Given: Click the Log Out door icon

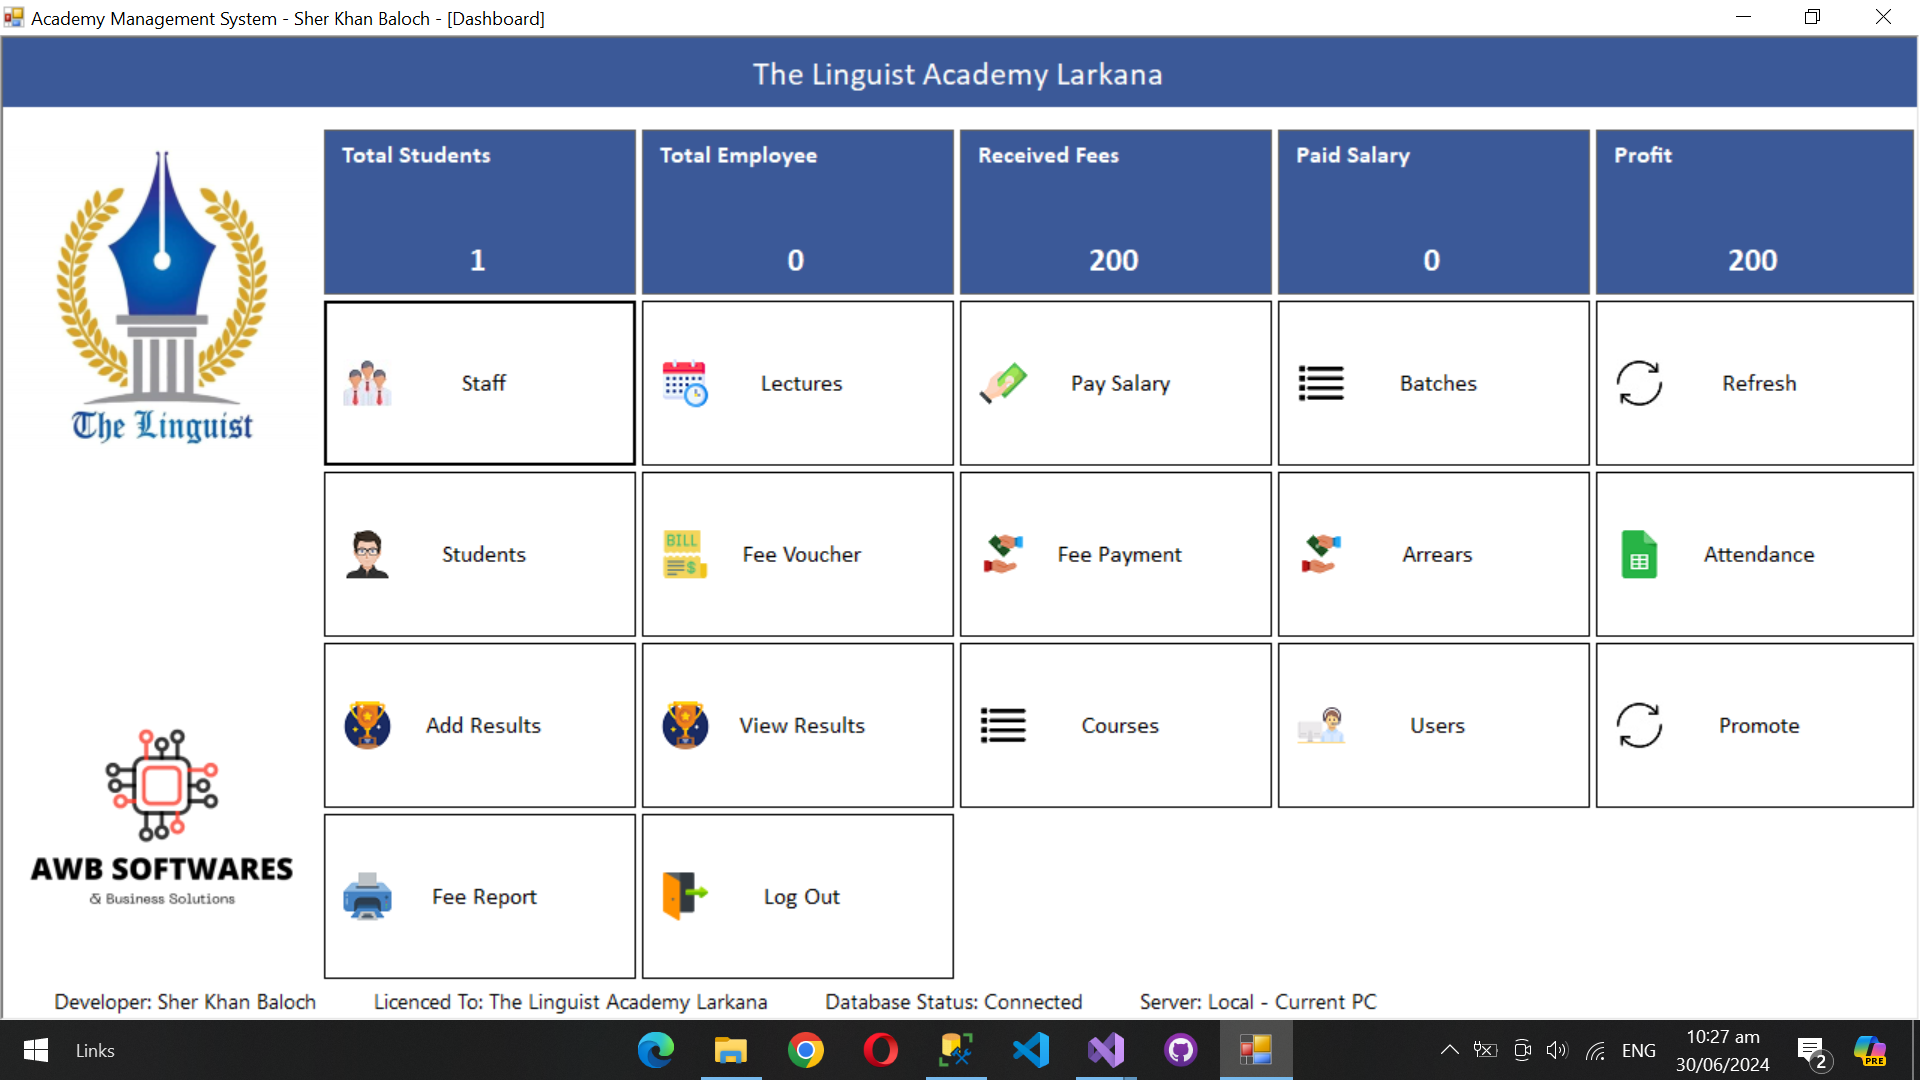Looking at the screenshot, I should coord(685,896).
